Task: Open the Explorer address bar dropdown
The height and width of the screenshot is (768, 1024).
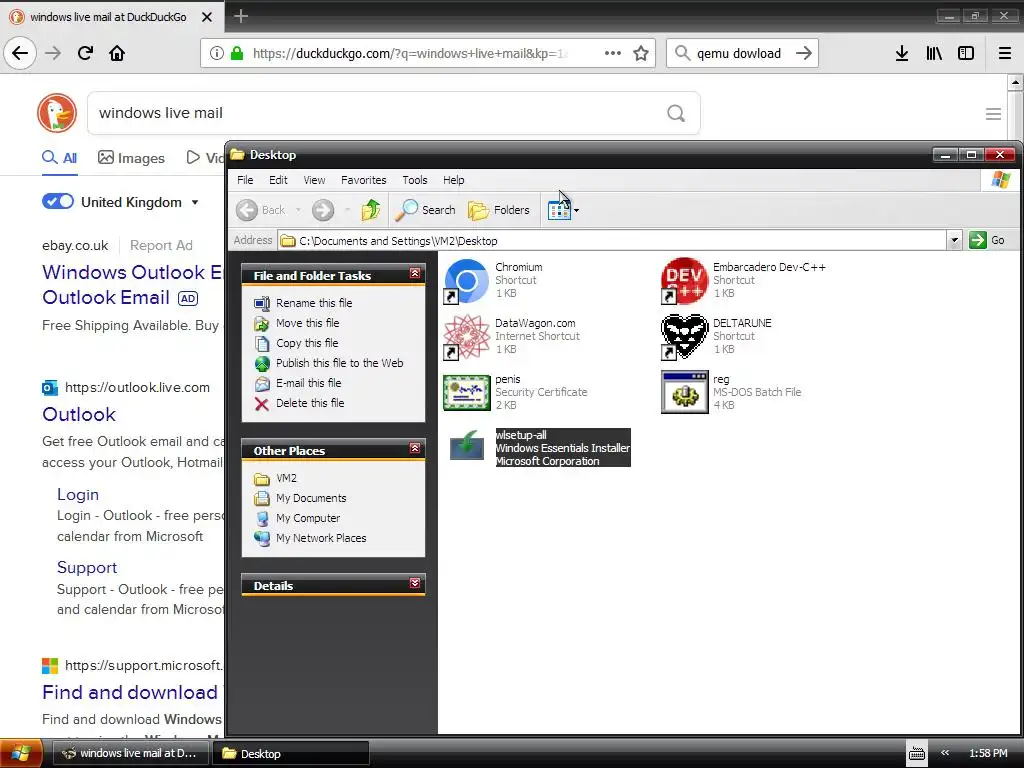Action: [x=954, y=240]
